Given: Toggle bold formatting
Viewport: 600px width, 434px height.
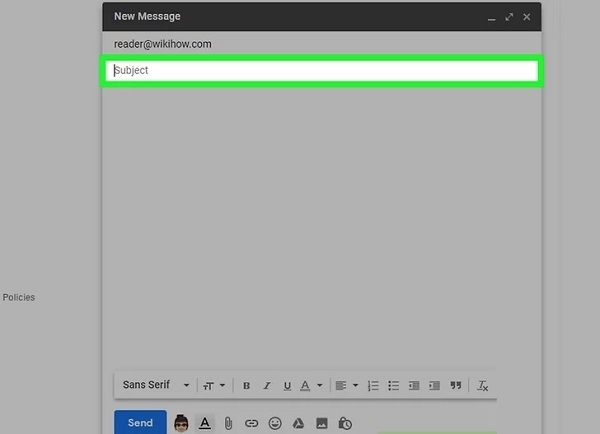Looking at the screenshot, I should click(246, 385).
